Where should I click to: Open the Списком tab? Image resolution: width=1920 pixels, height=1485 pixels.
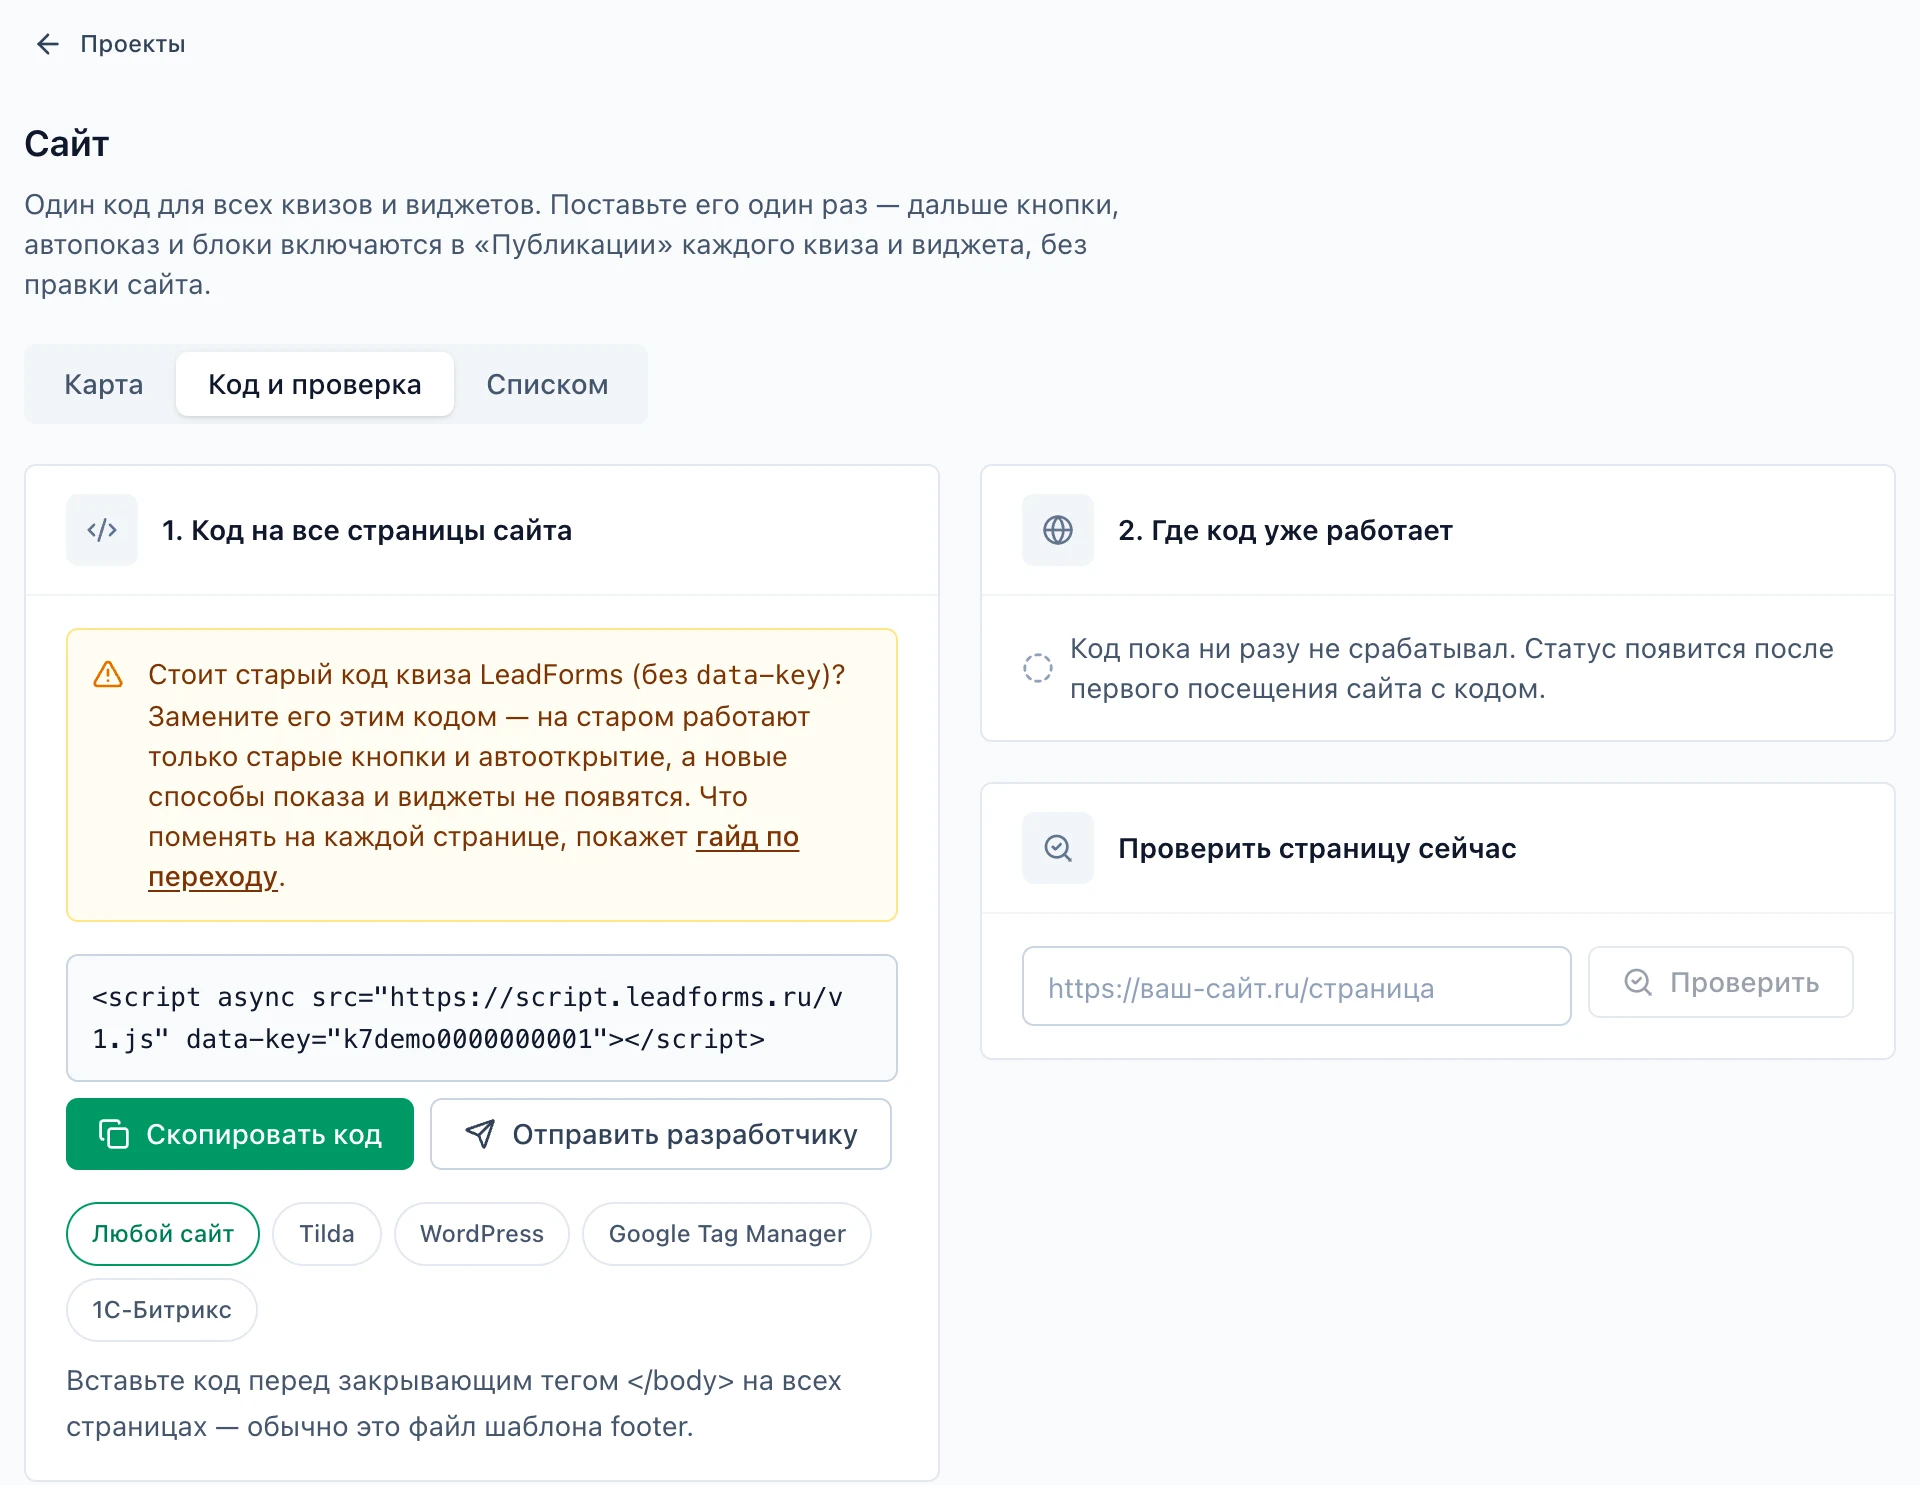tap(547, 384)
